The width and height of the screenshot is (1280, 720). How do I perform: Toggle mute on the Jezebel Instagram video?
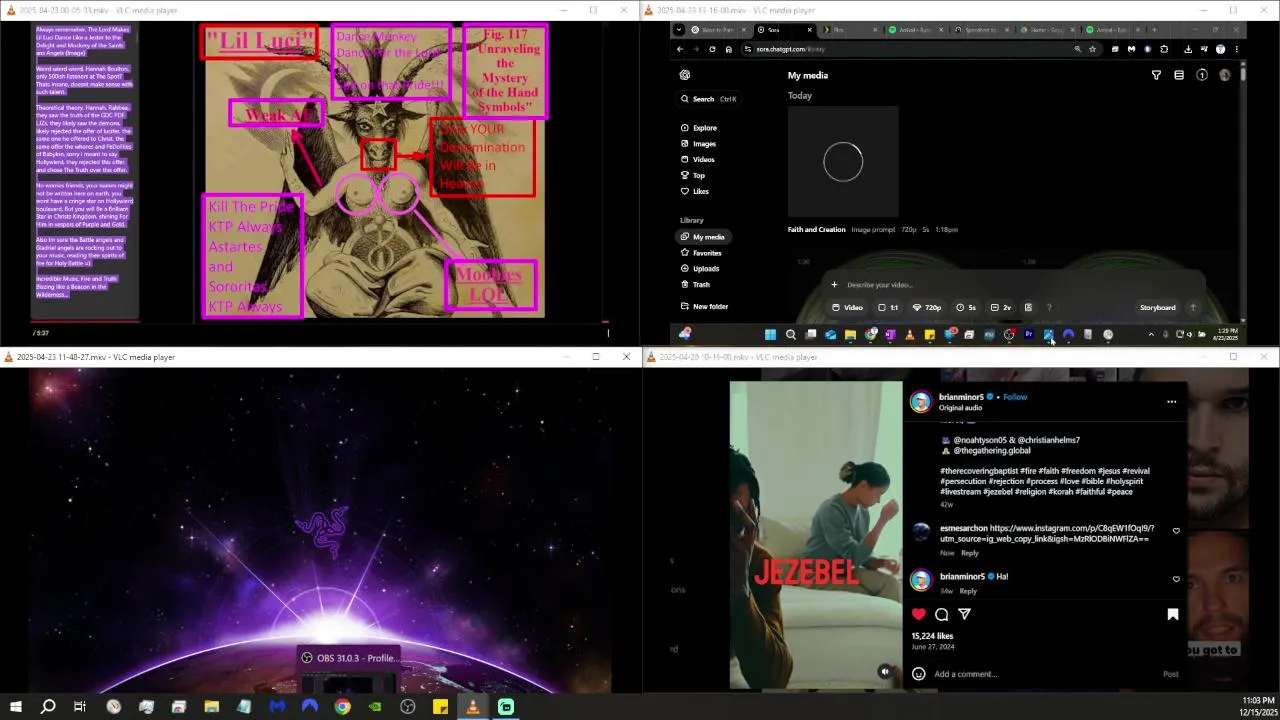tap(884, 672)
